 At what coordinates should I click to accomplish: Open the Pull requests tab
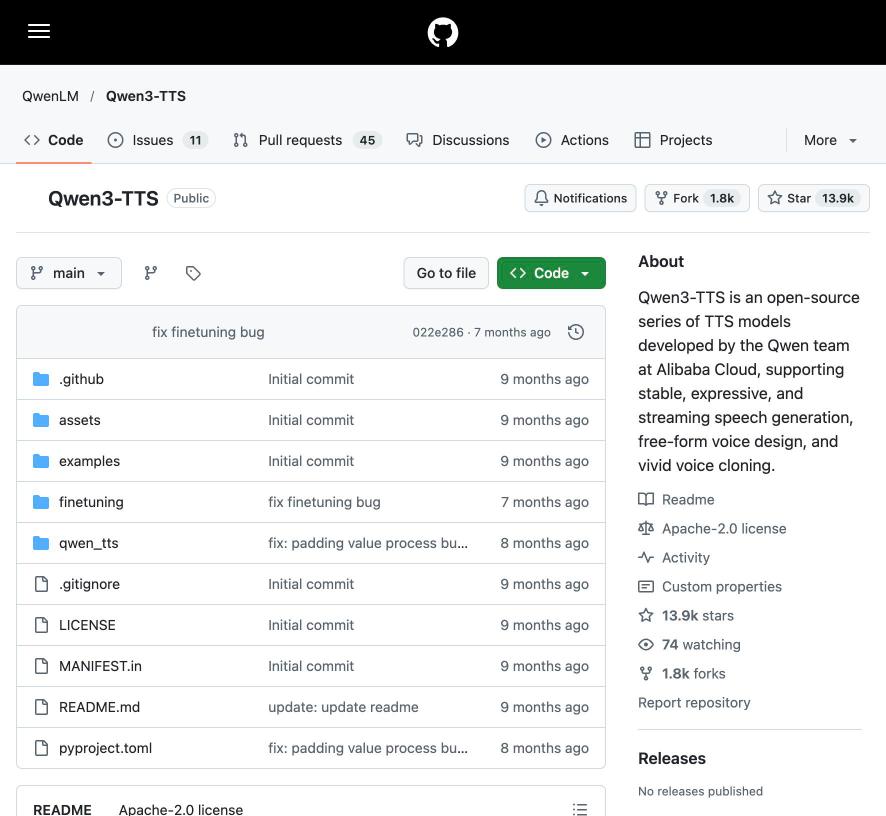(307, 140)
